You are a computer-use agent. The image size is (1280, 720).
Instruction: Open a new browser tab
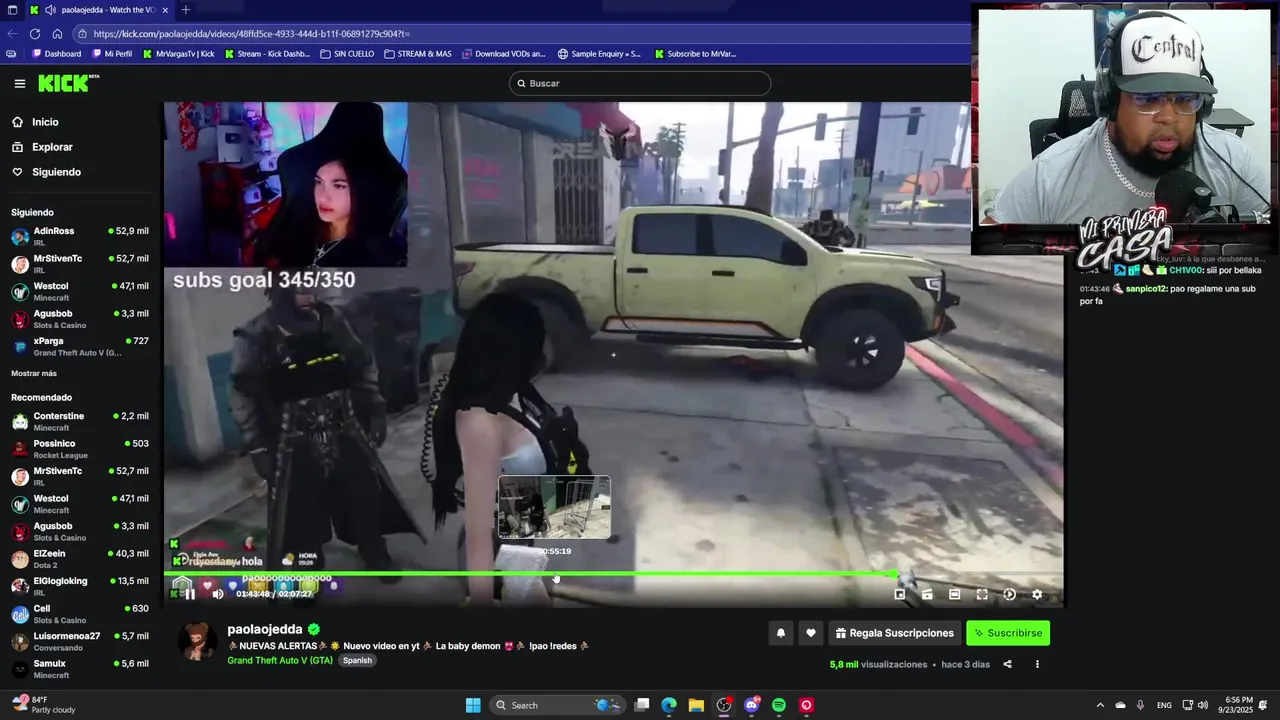tap(185, 10)
